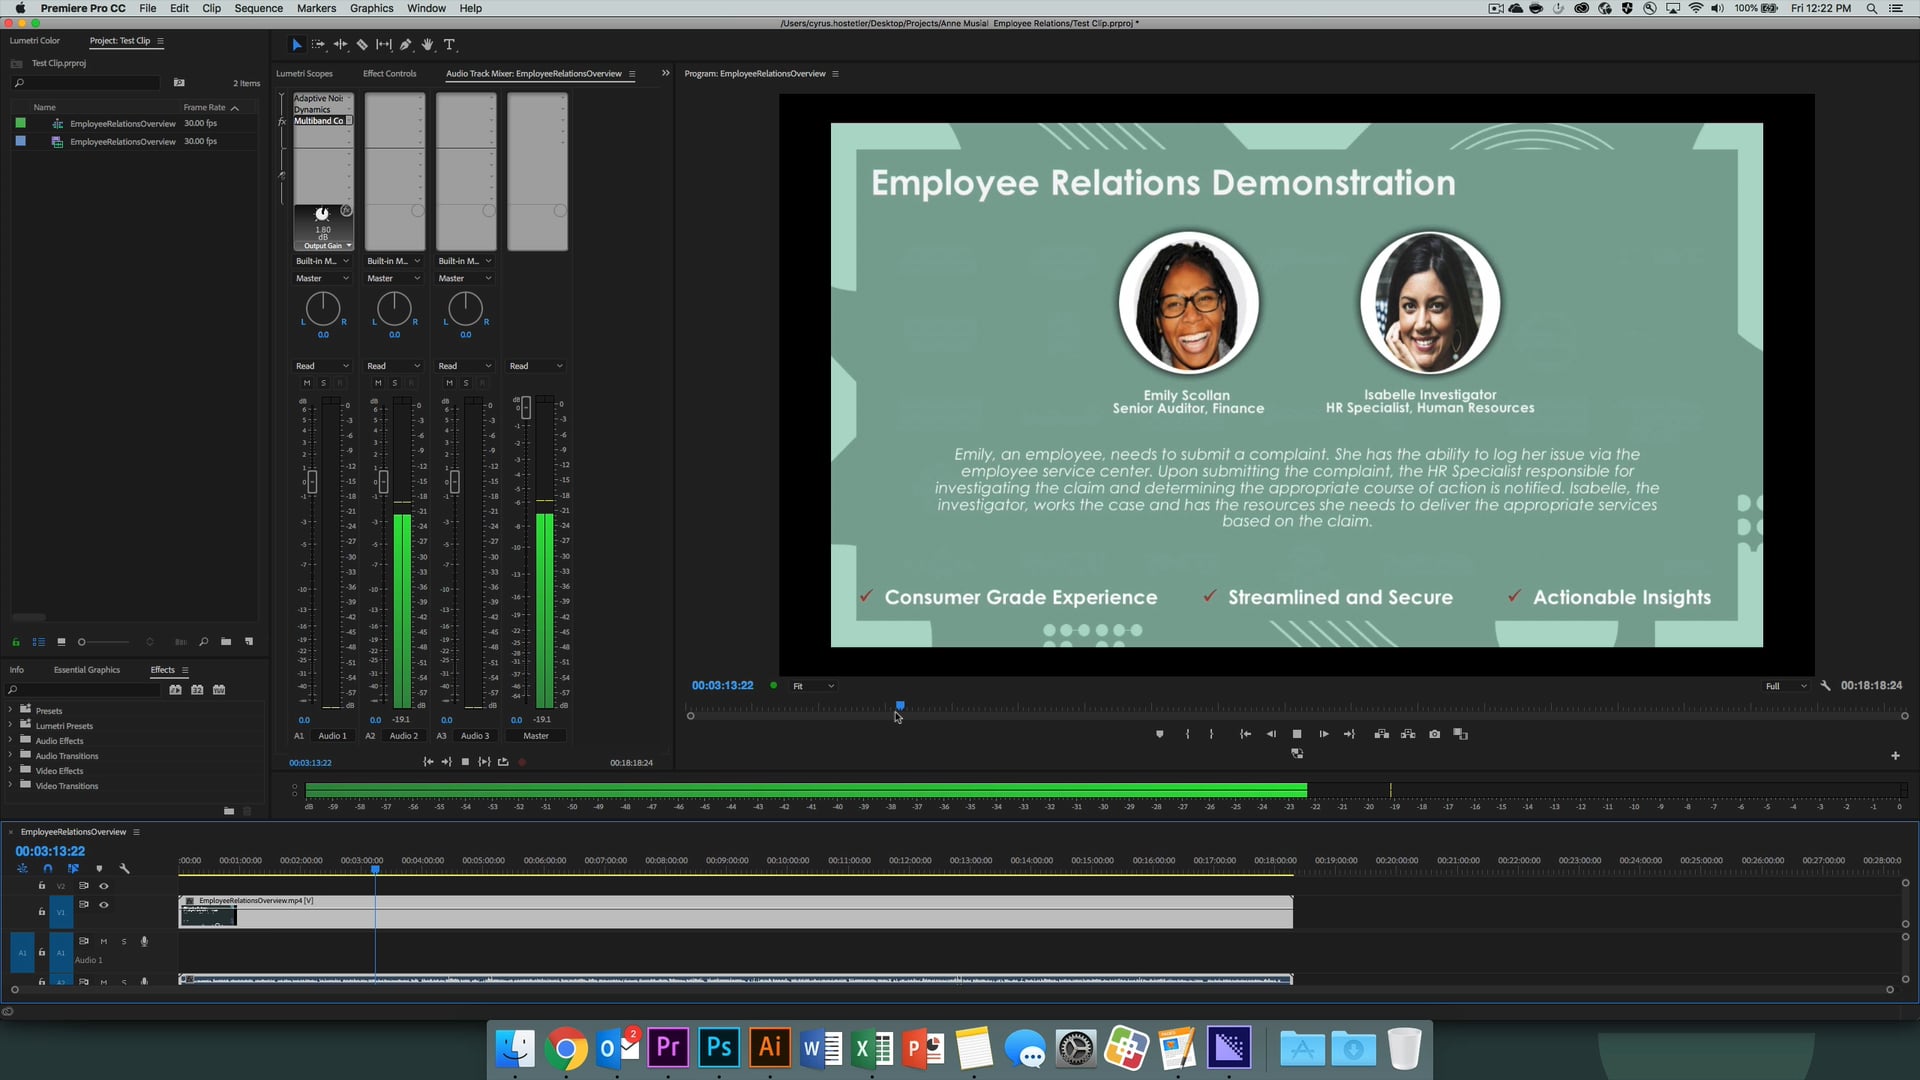1920x1080 pixels.
Task: Select the Ripple Edit tool
Action: point(340,44)
